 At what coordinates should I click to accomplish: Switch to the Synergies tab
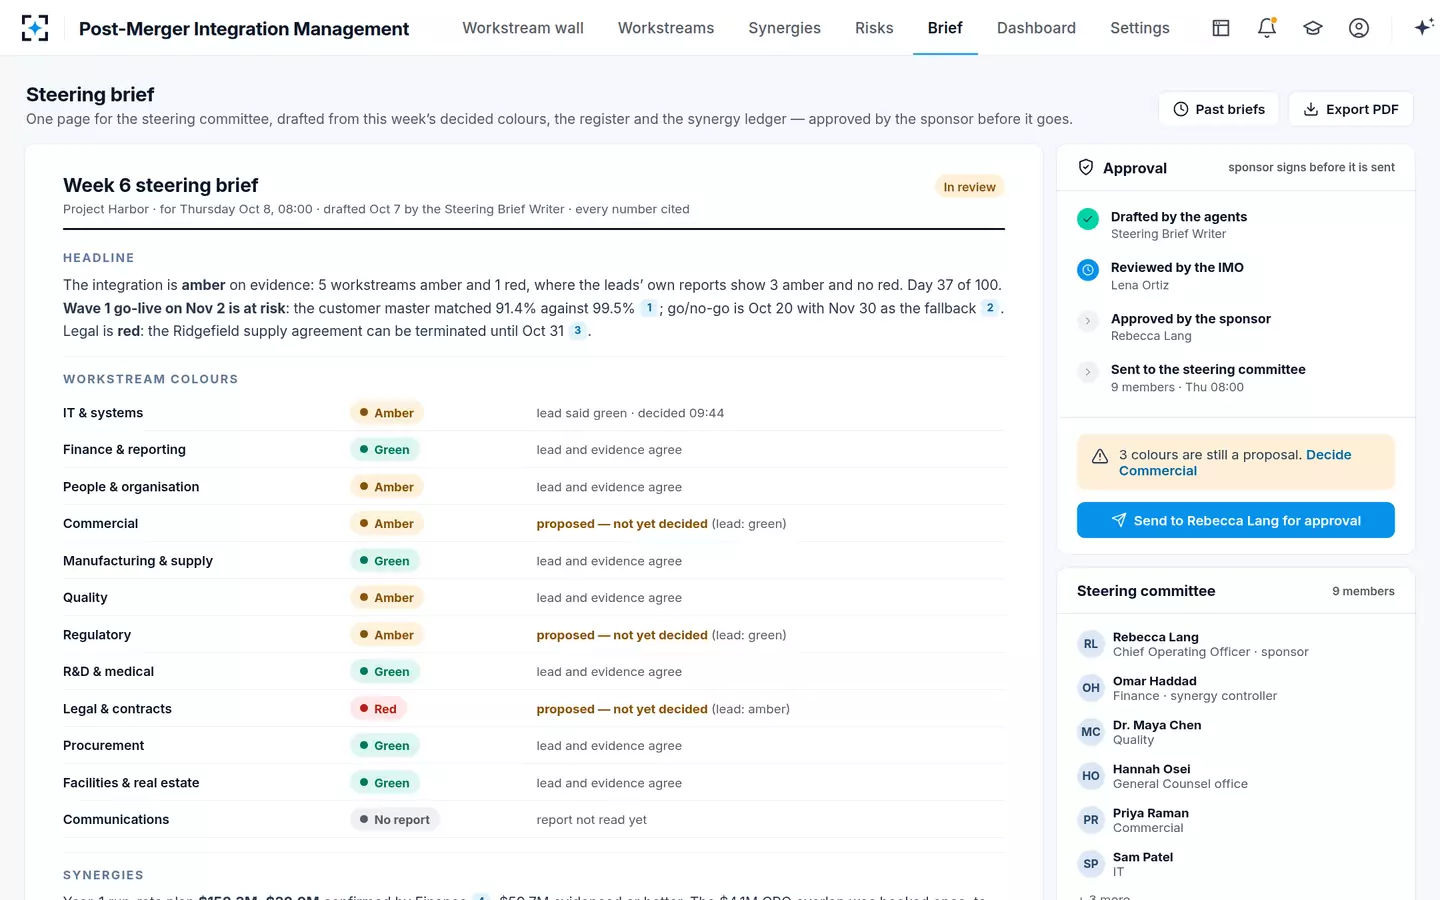(784, 28)
